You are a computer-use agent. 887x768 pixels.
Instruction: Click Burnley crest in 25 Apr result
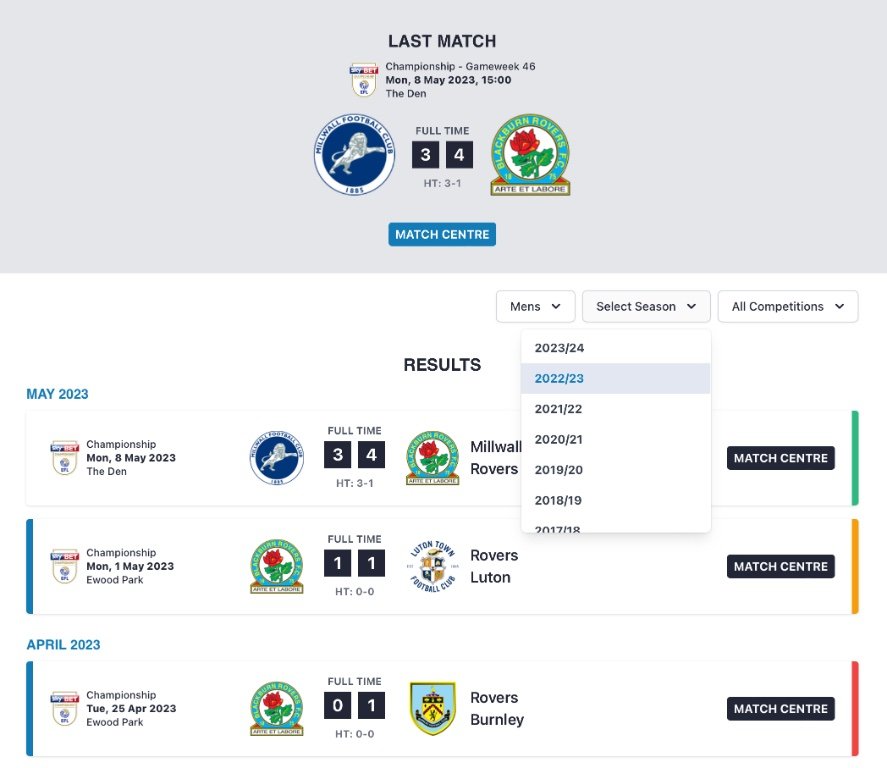433,708
